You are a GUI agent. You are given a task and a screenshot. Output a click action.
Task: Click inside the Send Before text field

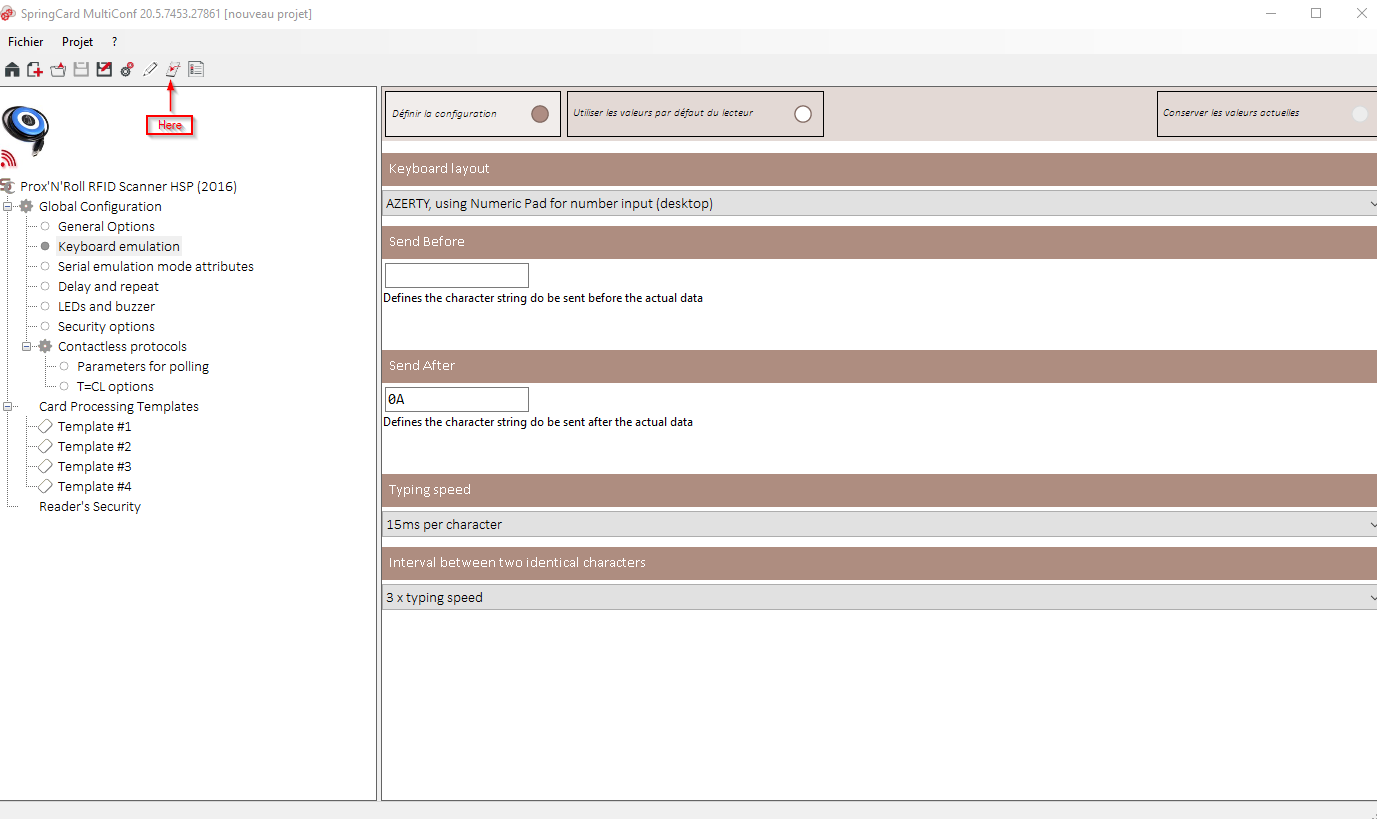coord(456,274)
